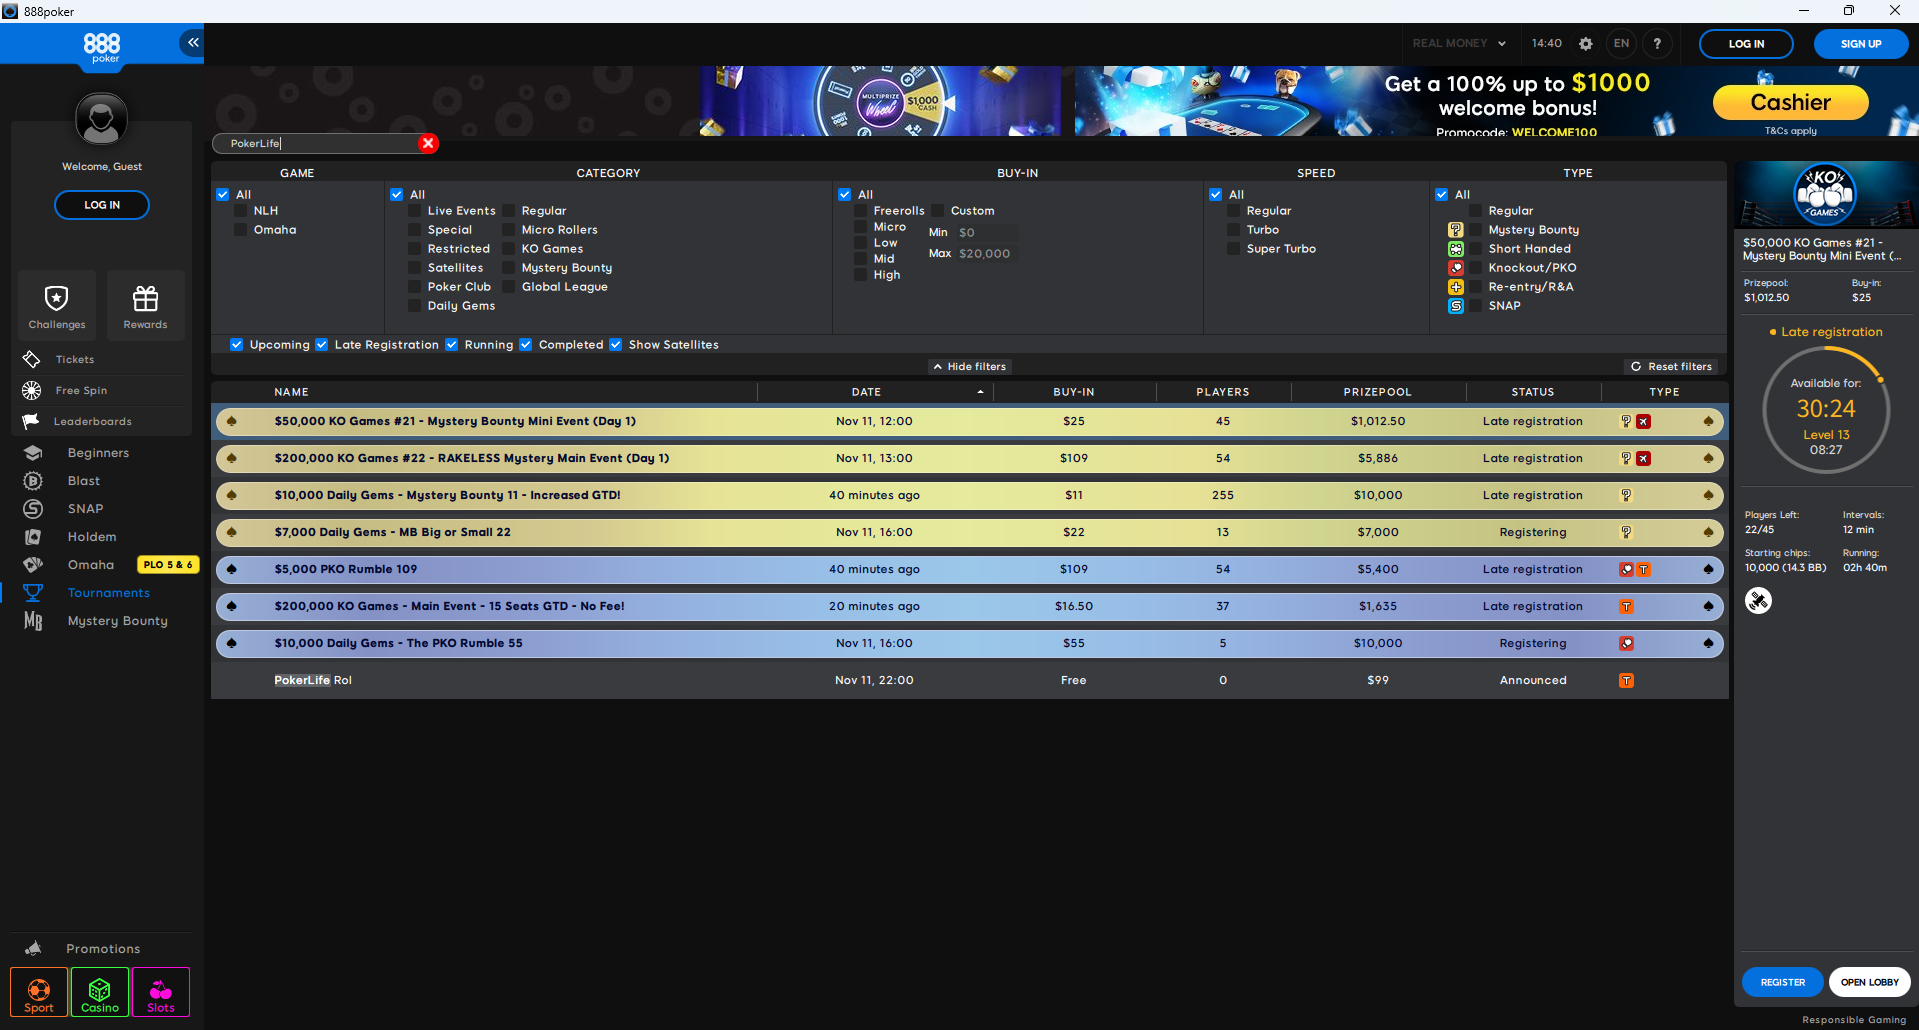The image size is (1919, 1030).
Task: Collapse the sidebar with the chevron
Action: [191, 43]
